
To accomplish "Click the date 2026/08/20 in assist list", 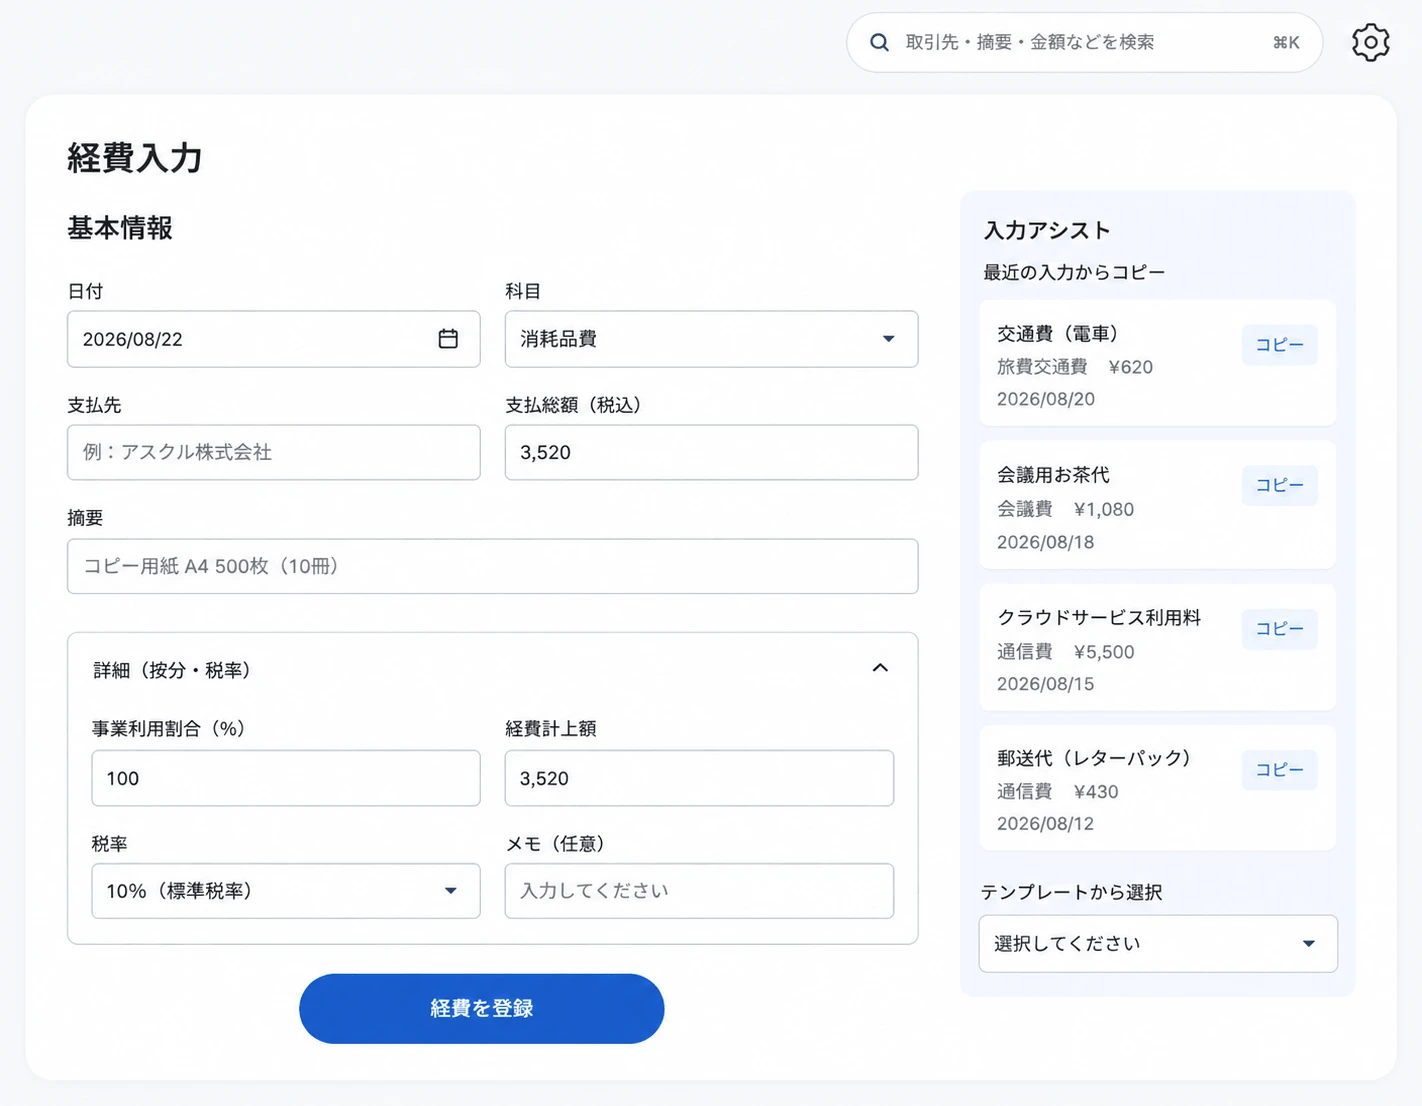I will pyautogui.click(x=1045, y=399).
